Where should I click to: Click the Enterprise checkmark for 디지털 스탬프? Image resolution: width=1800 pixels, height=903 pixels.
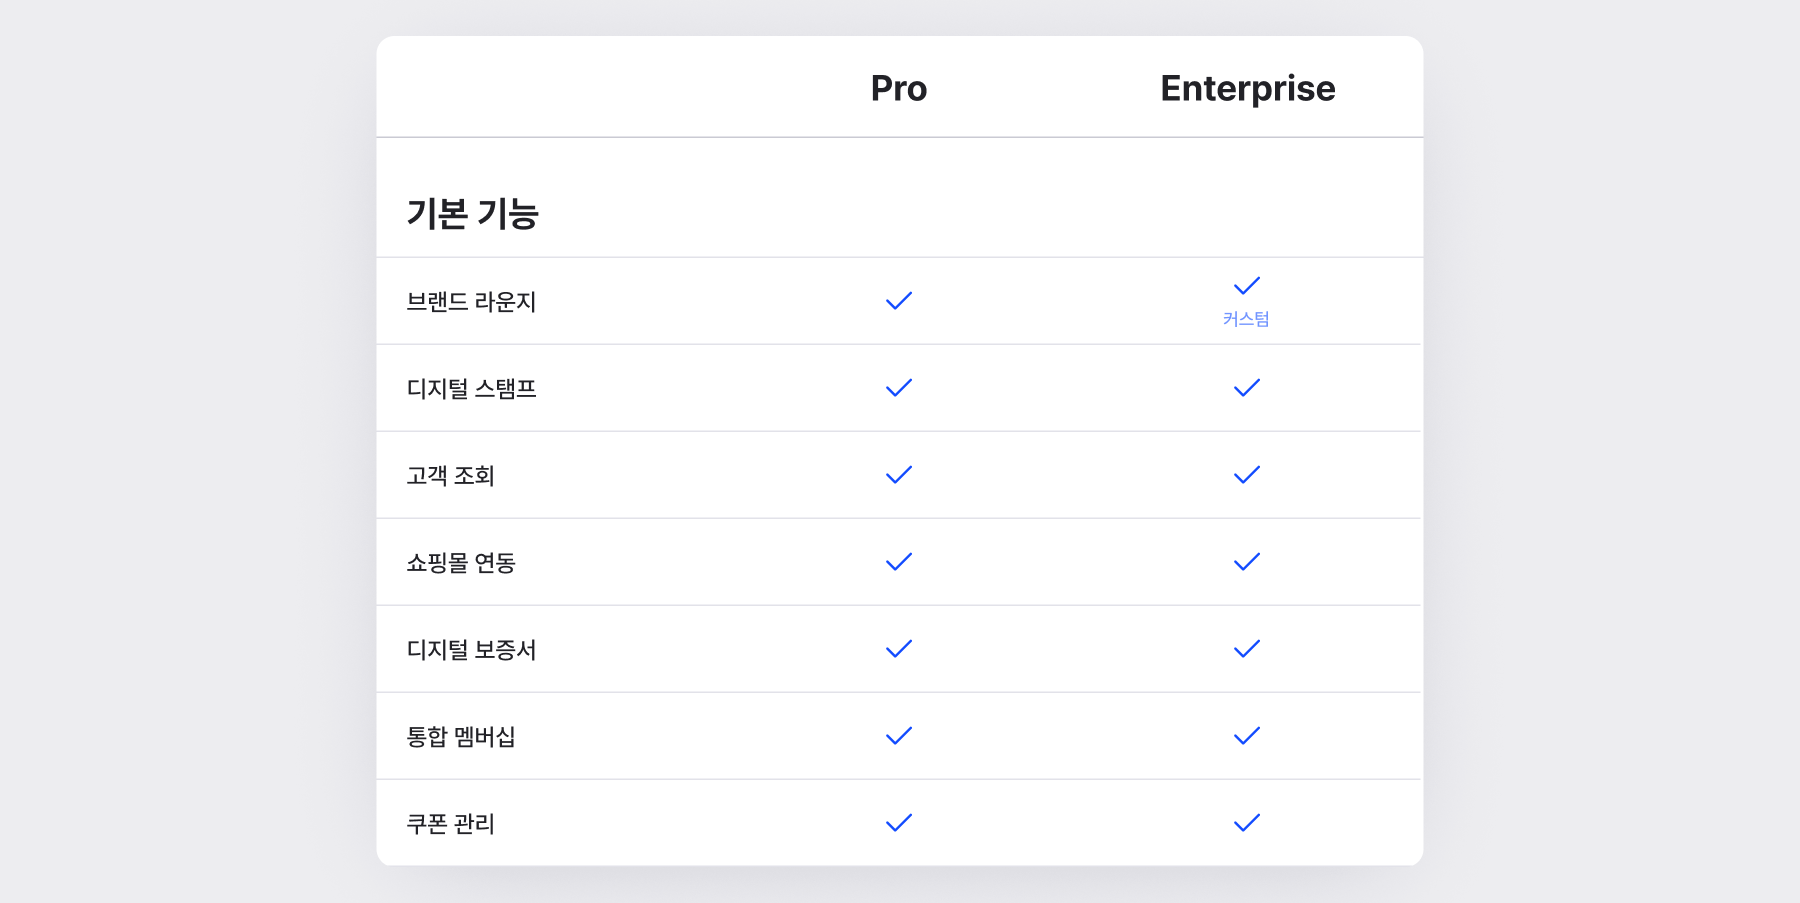click(1247, 388)
